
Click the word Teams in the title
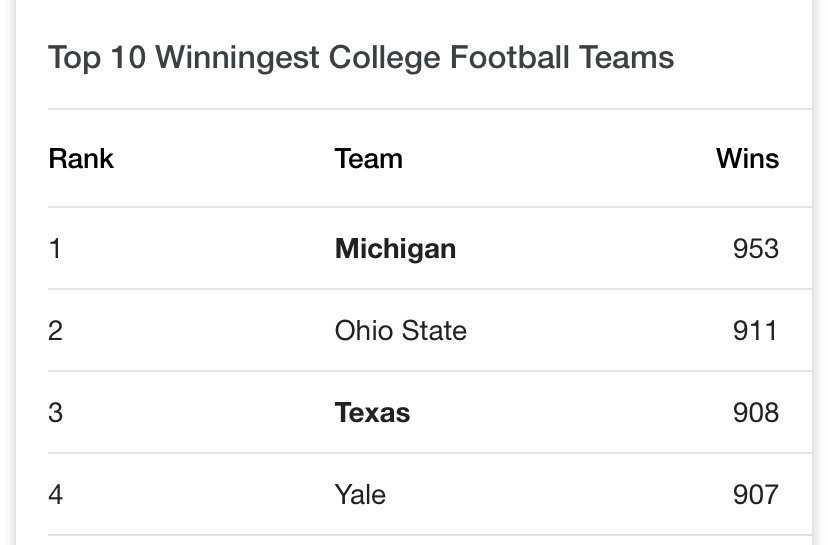626,57
